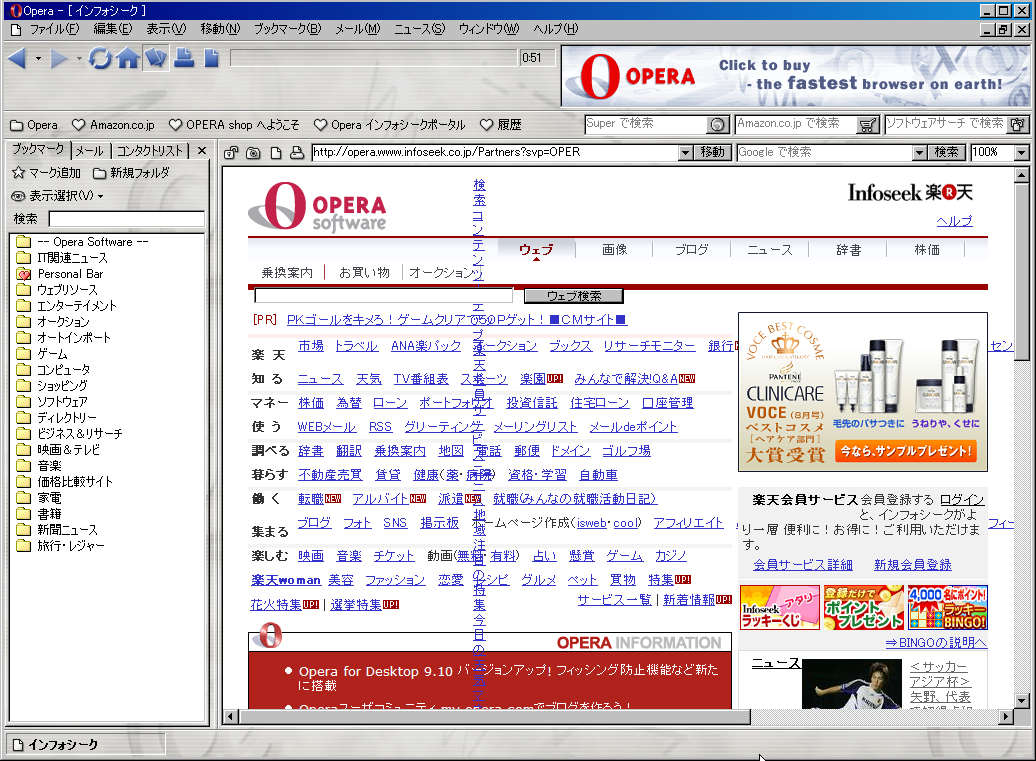Screen dimensions: 1036x761
Task: Click the Forward navigation arrow
Action: pos(59,58)
